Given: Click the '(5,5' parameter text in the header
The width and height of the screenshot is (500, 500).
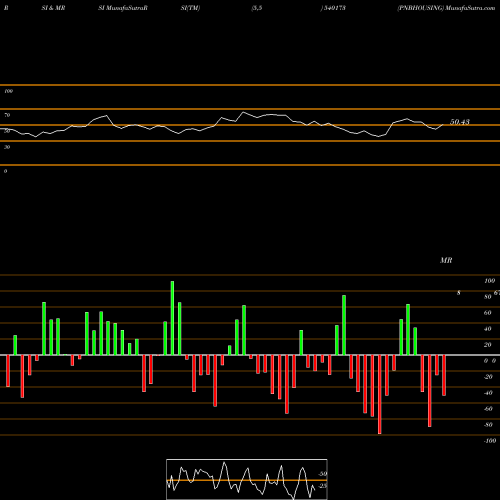Looking at the screenshot, I should (257, 8).
